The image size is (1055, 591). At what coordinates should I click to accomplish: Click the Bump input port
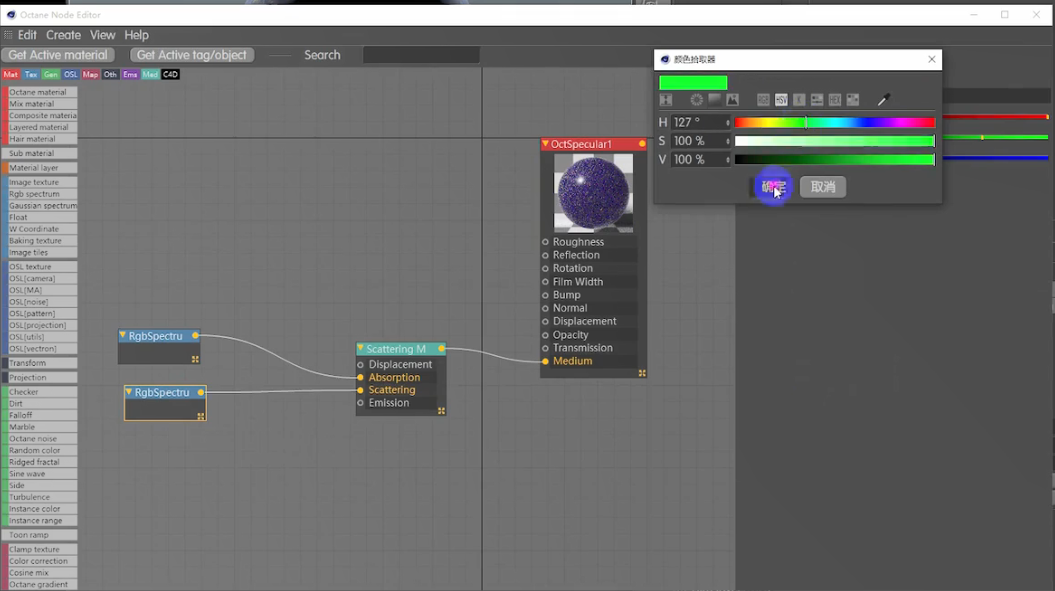pyautogui.click(x=545, y=295)
